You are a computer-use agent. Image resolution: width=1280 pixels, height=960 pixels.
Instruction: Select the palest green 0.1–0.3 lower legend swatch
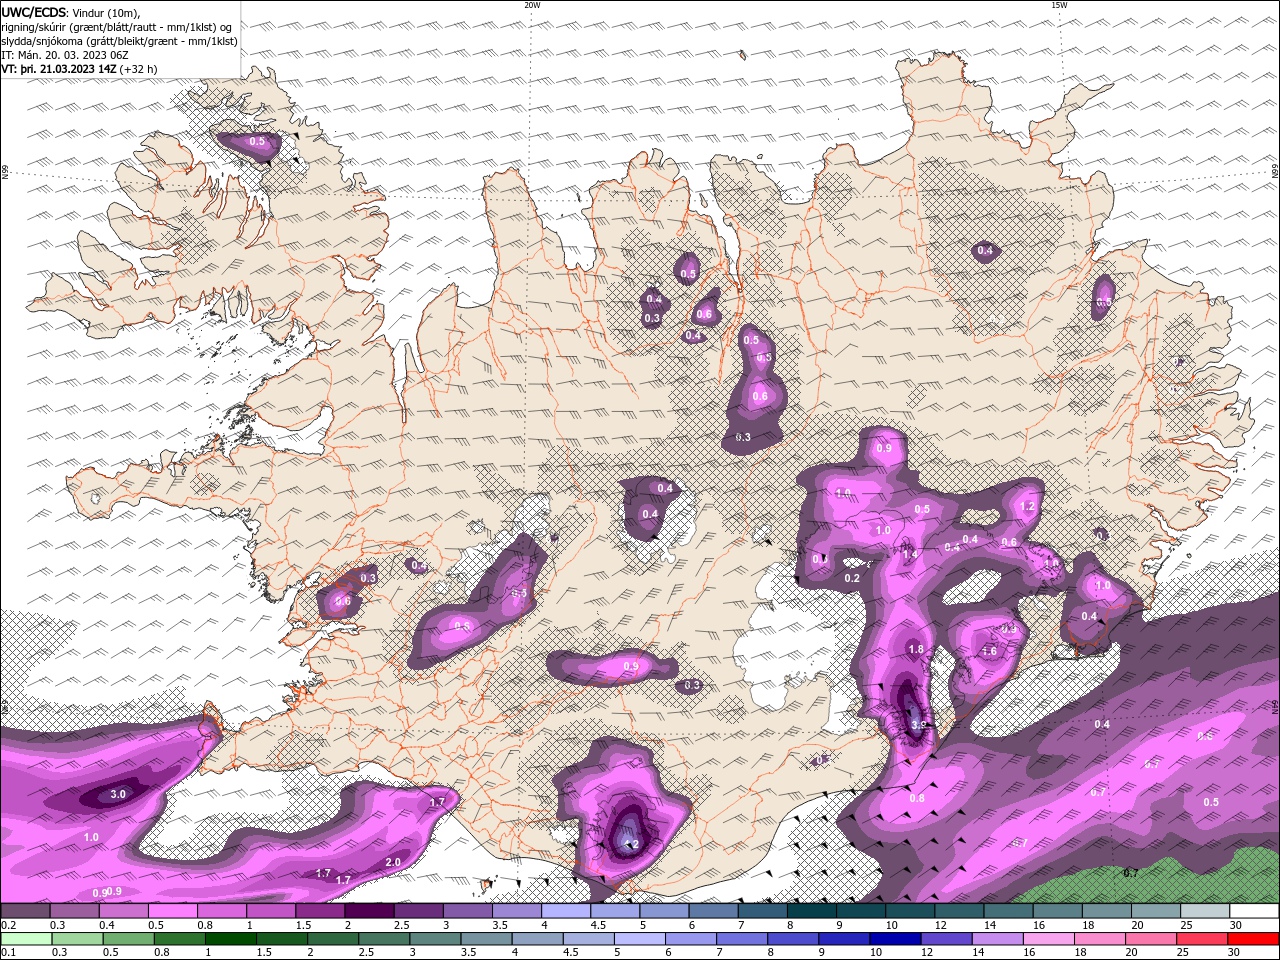pyautogui.click(x=25, y=939)
